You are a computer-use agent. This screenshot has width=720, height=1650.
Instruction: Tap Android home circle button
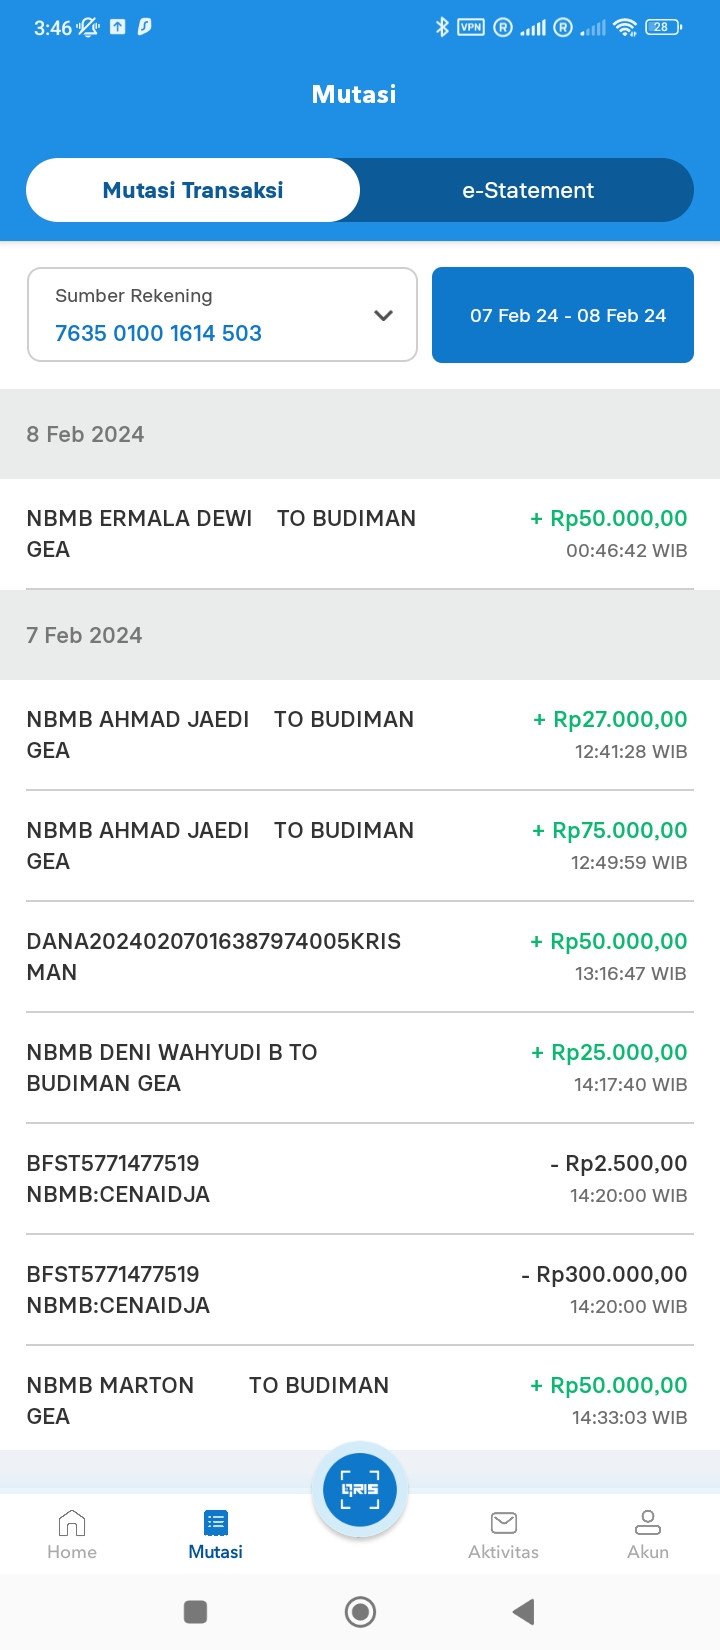pyautogui.click(x=360, y=1611)
